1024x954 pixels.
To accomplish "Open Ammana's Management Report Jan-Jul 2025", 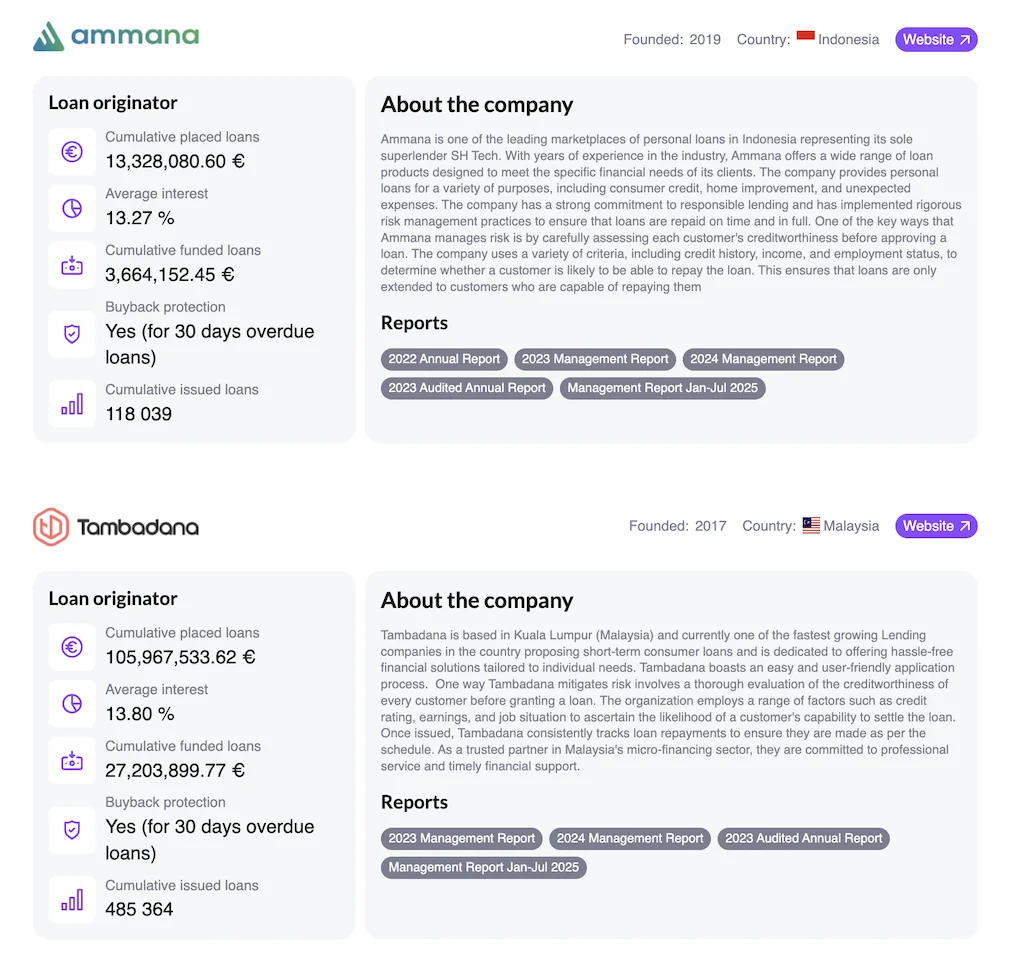I will pos(663,388).
